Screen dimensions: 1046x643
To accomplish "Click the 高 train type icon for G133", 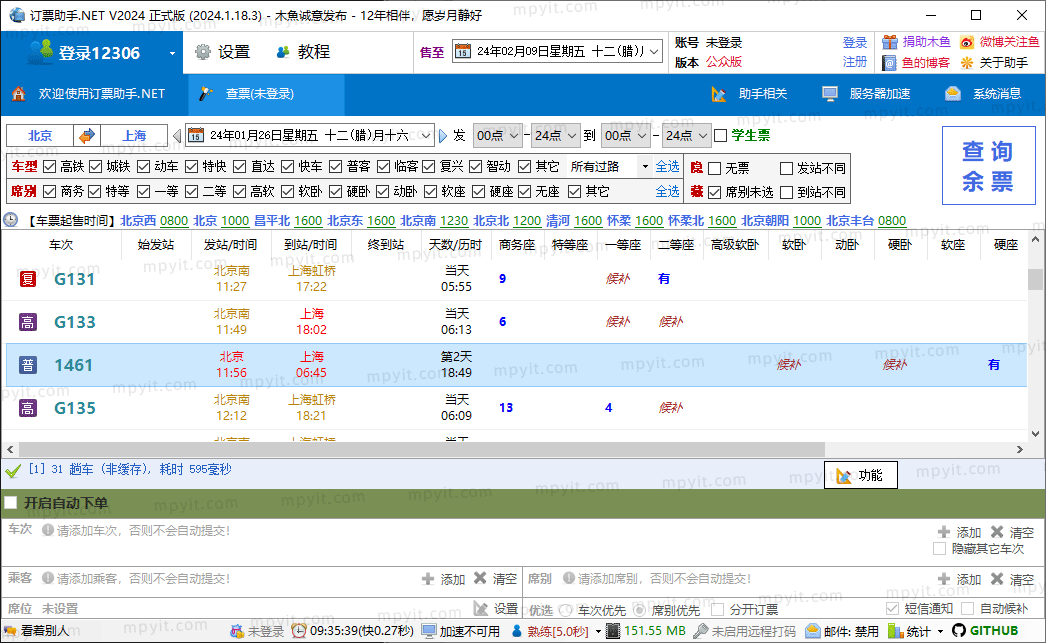I will [x=27, y=322].
